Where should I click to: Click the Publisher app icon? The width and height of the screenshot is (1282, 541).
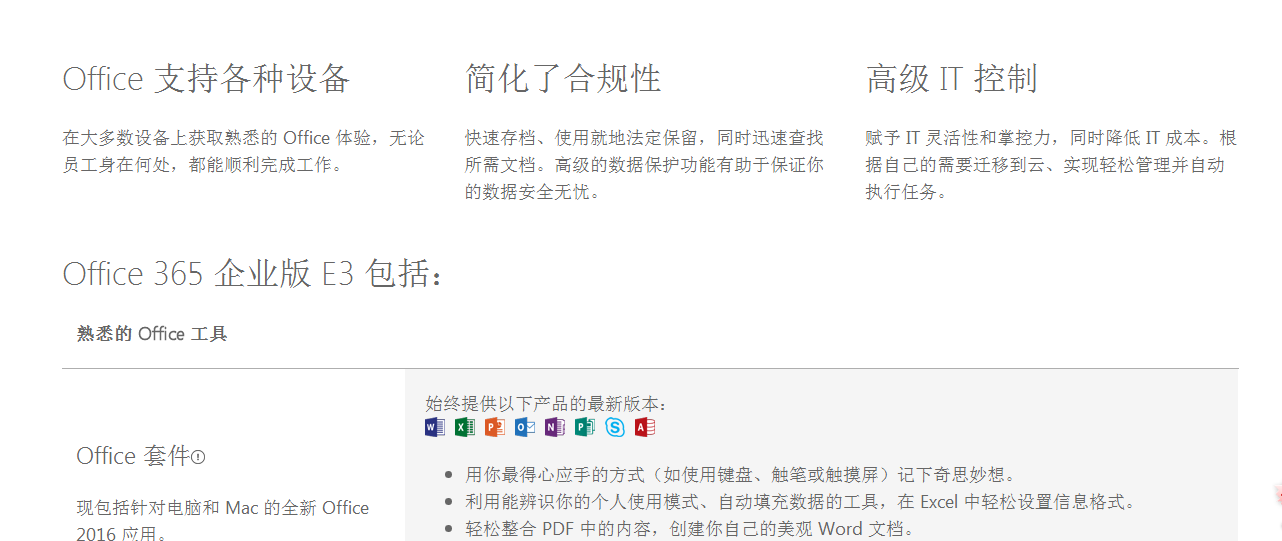pos(585,428)
